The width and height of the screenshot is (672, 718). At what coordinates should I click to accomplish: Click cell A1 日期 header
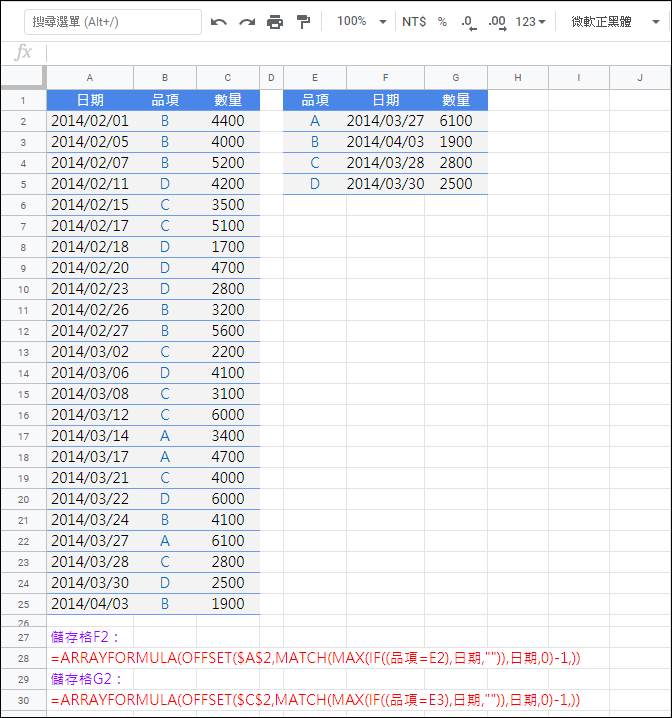[90, 100]
